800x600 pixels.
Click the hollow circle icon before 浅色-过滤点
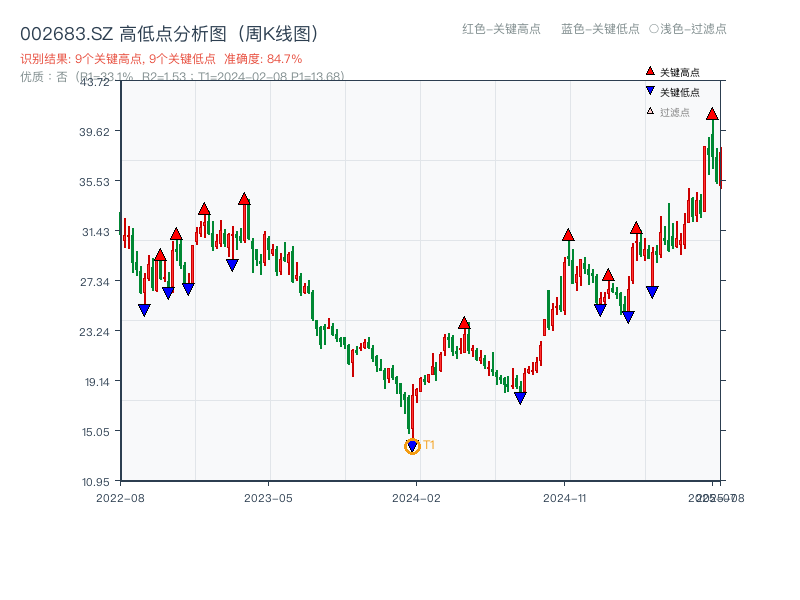pyautogui.click(x=654, y=29)
